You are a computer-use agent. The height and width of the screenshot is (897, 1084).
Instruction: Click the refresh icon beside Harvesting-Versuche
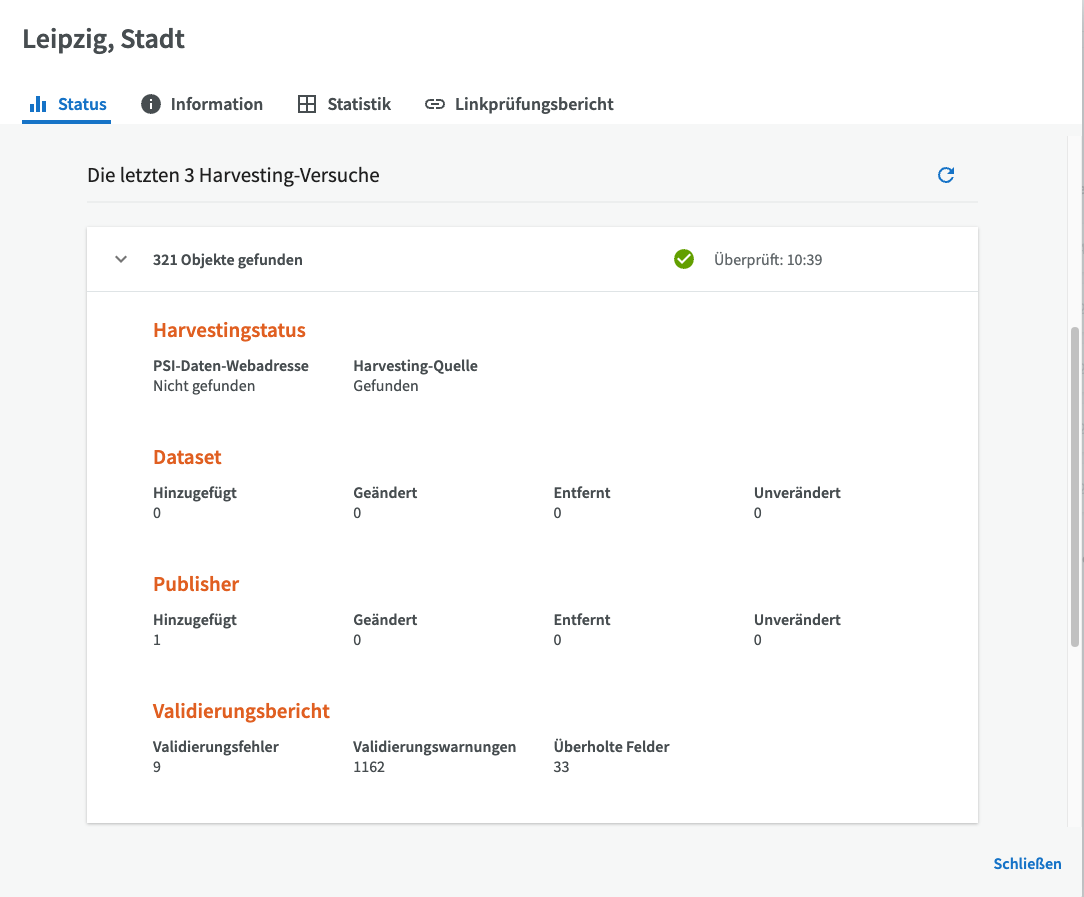tap(946, 175)
